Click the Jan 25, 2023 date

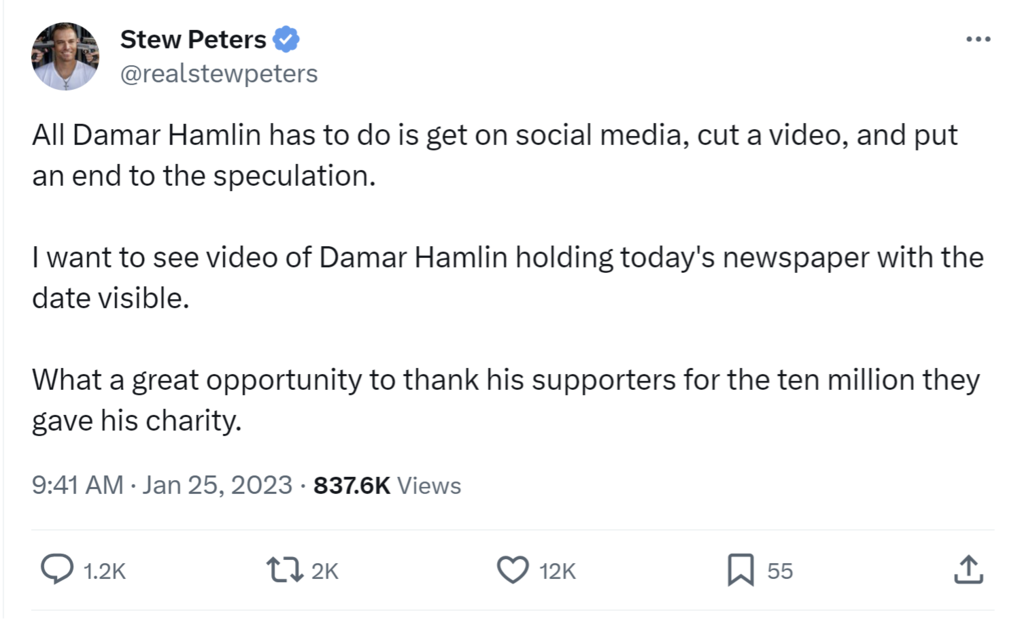[x=217, y=485]
